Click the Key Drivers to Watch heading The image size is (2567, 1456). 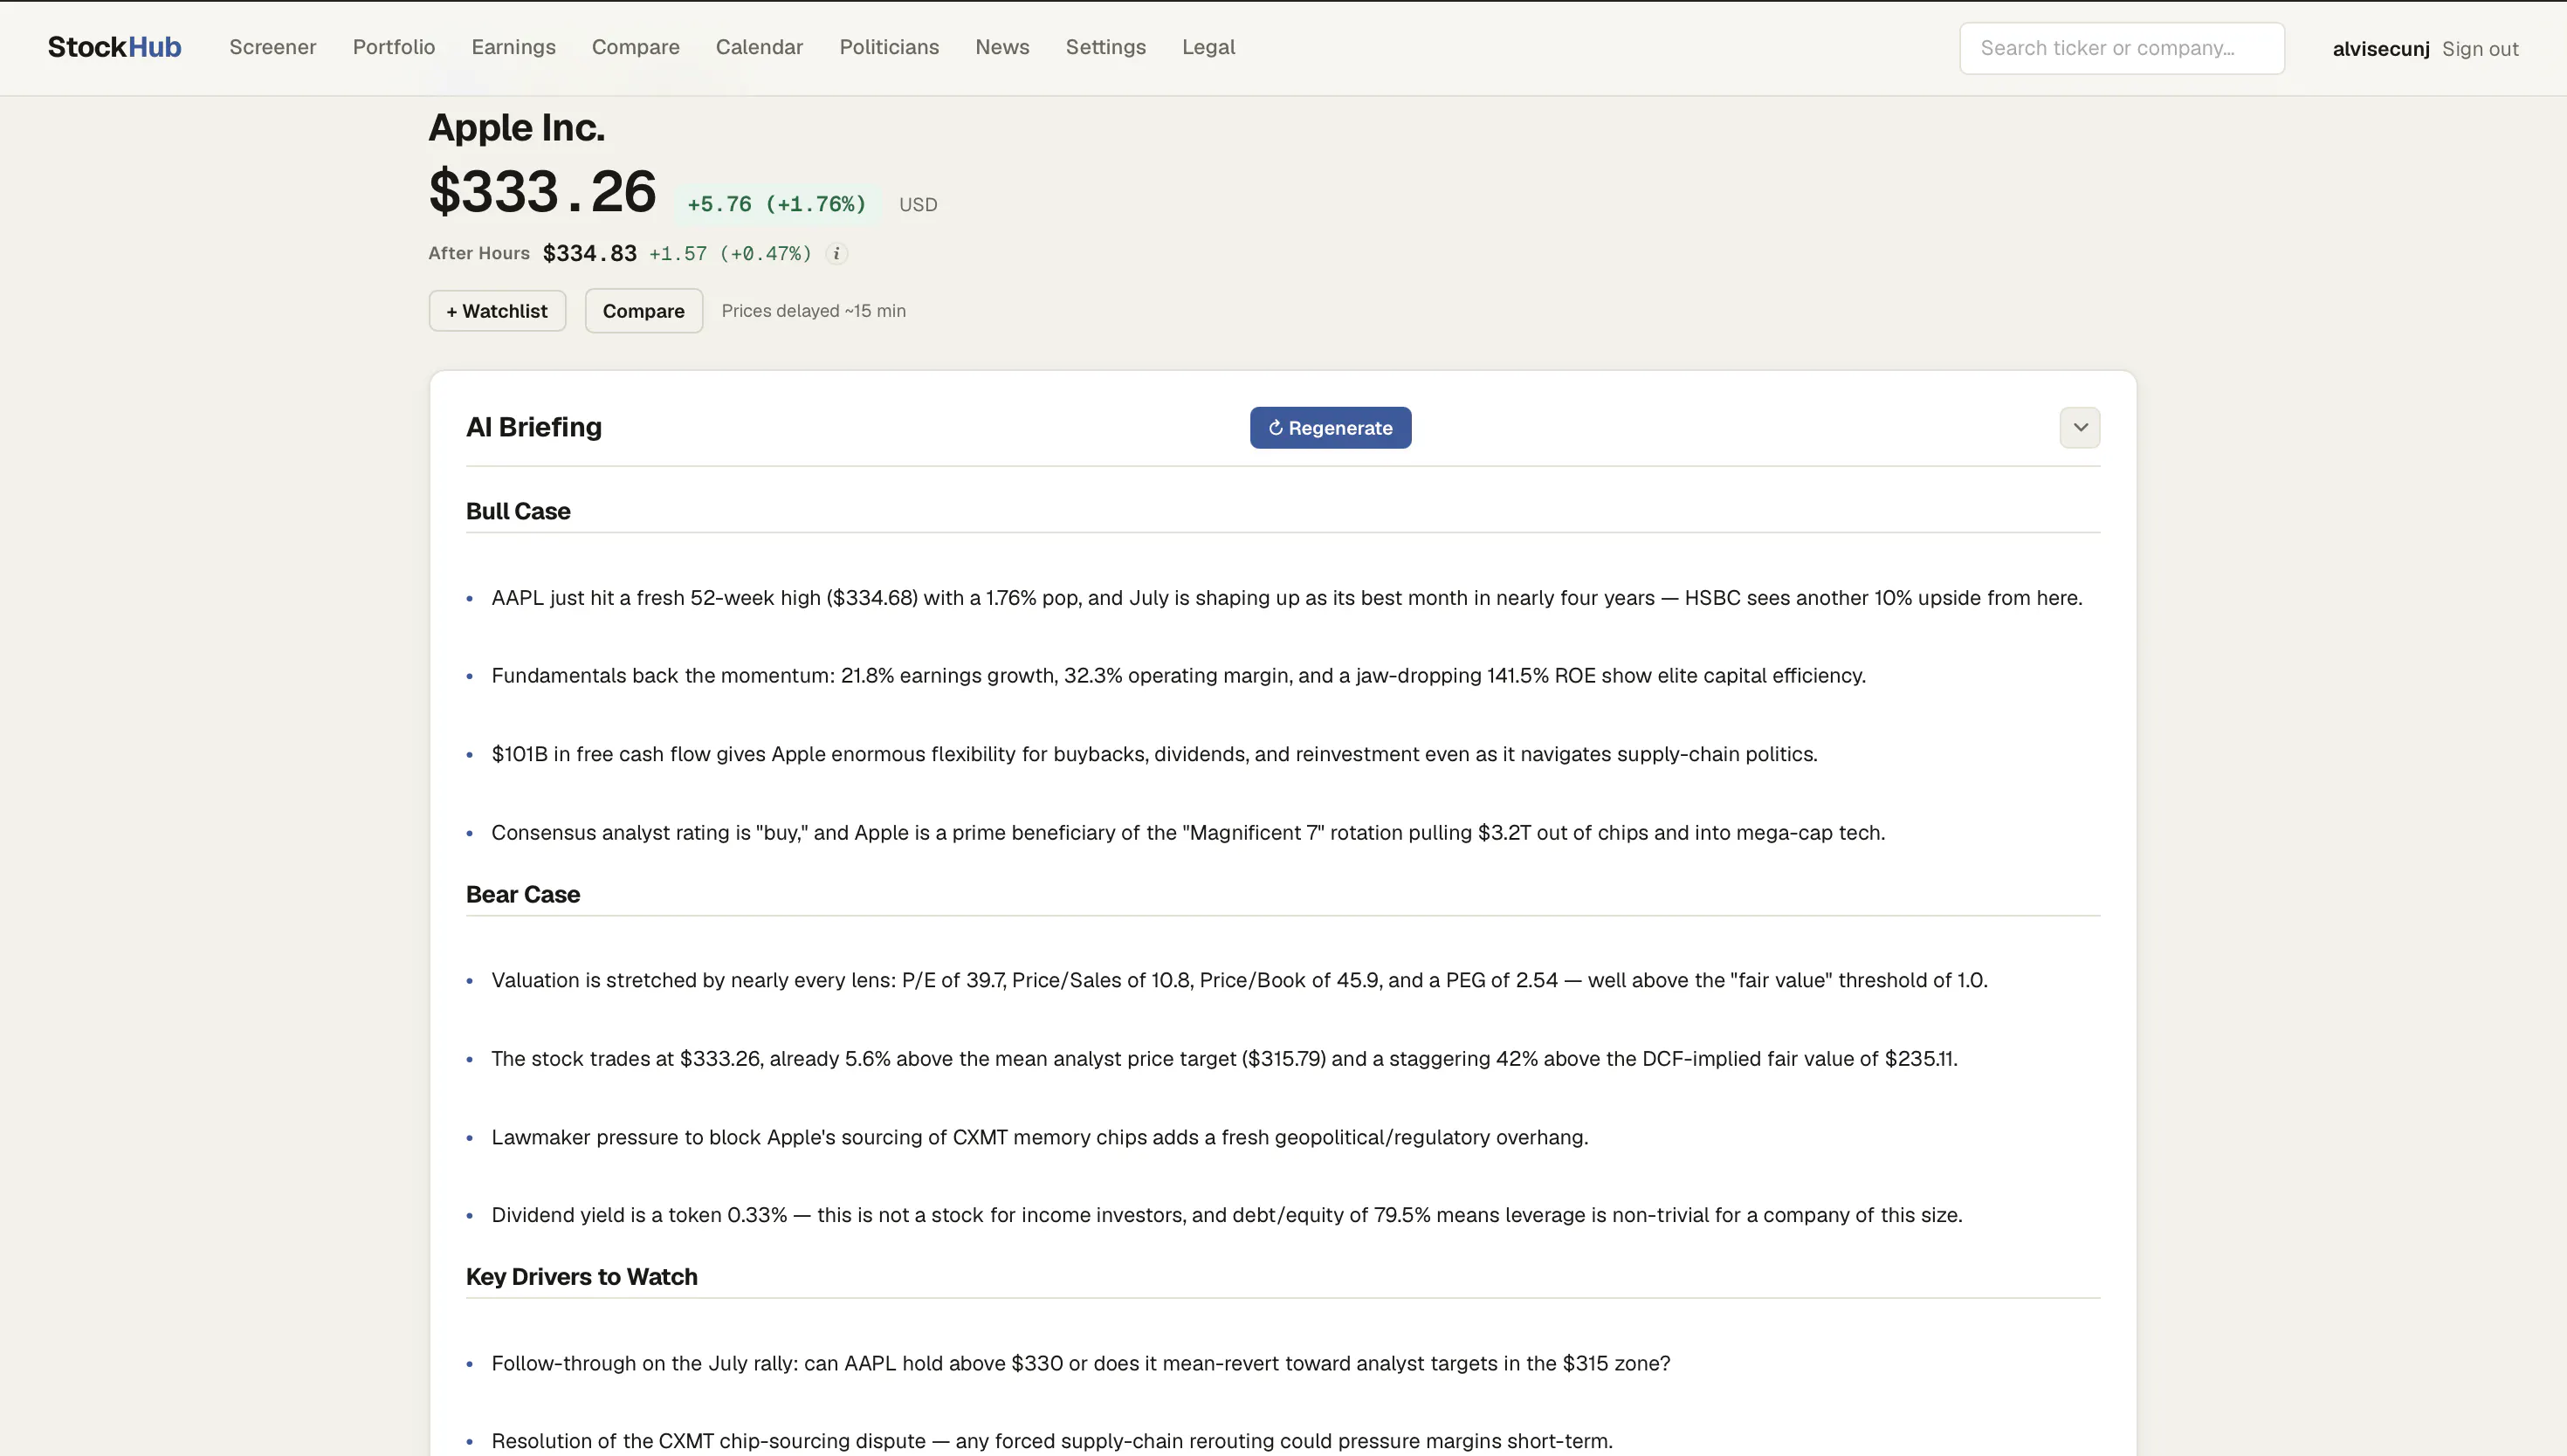tap(581, 1277)
